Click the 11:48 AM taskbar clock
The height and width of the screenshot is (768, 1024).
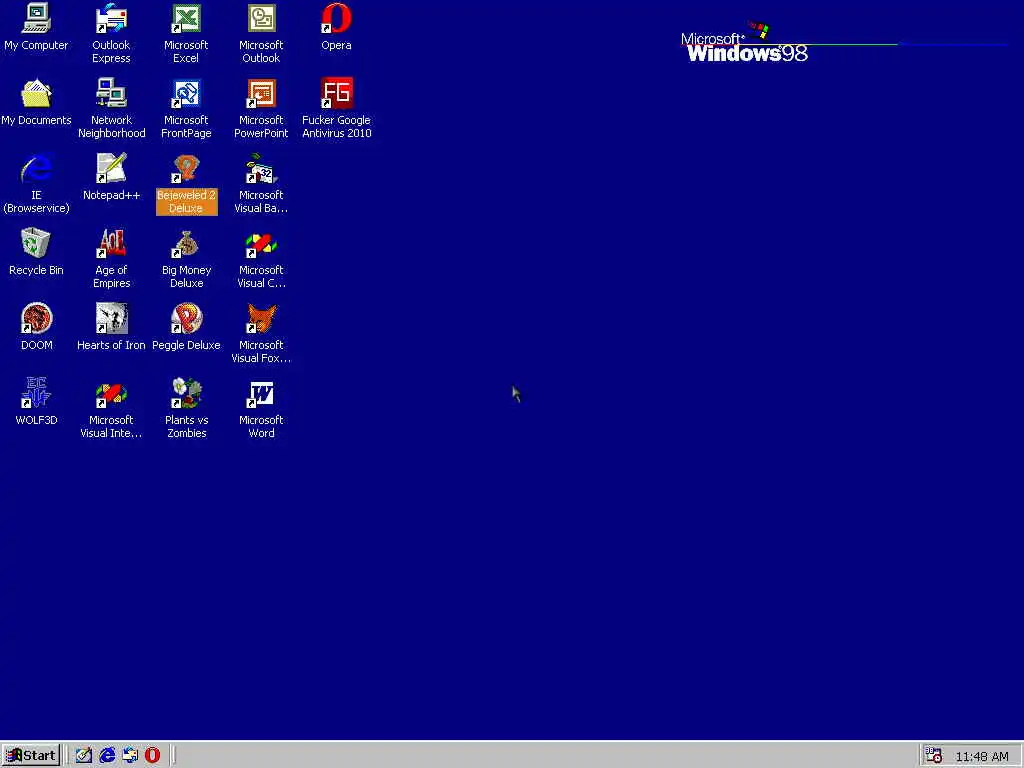[982, 756]
